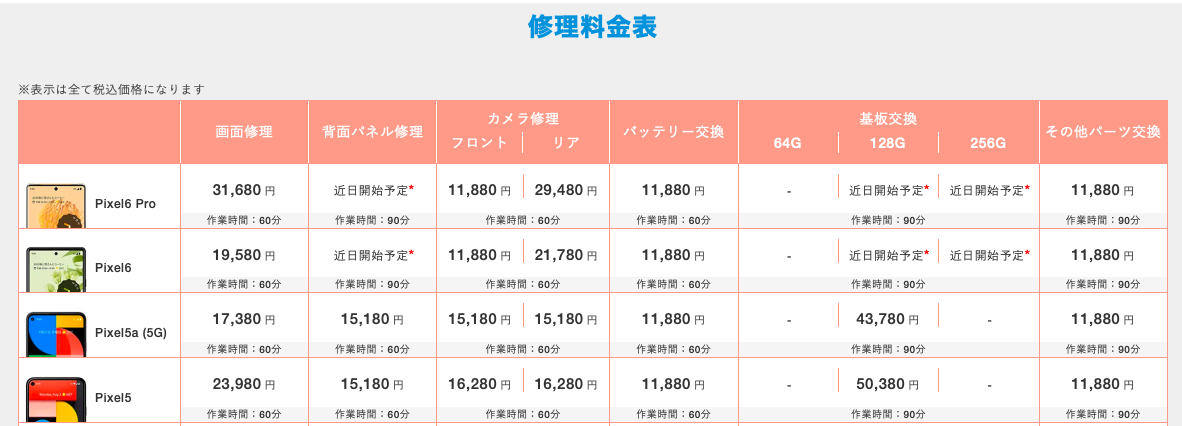The height and width of the screenshot is (426, 1182).
Task: Click the Pixel6 Pro 31,680円 screen price
Action: click(x=244, y=190)
